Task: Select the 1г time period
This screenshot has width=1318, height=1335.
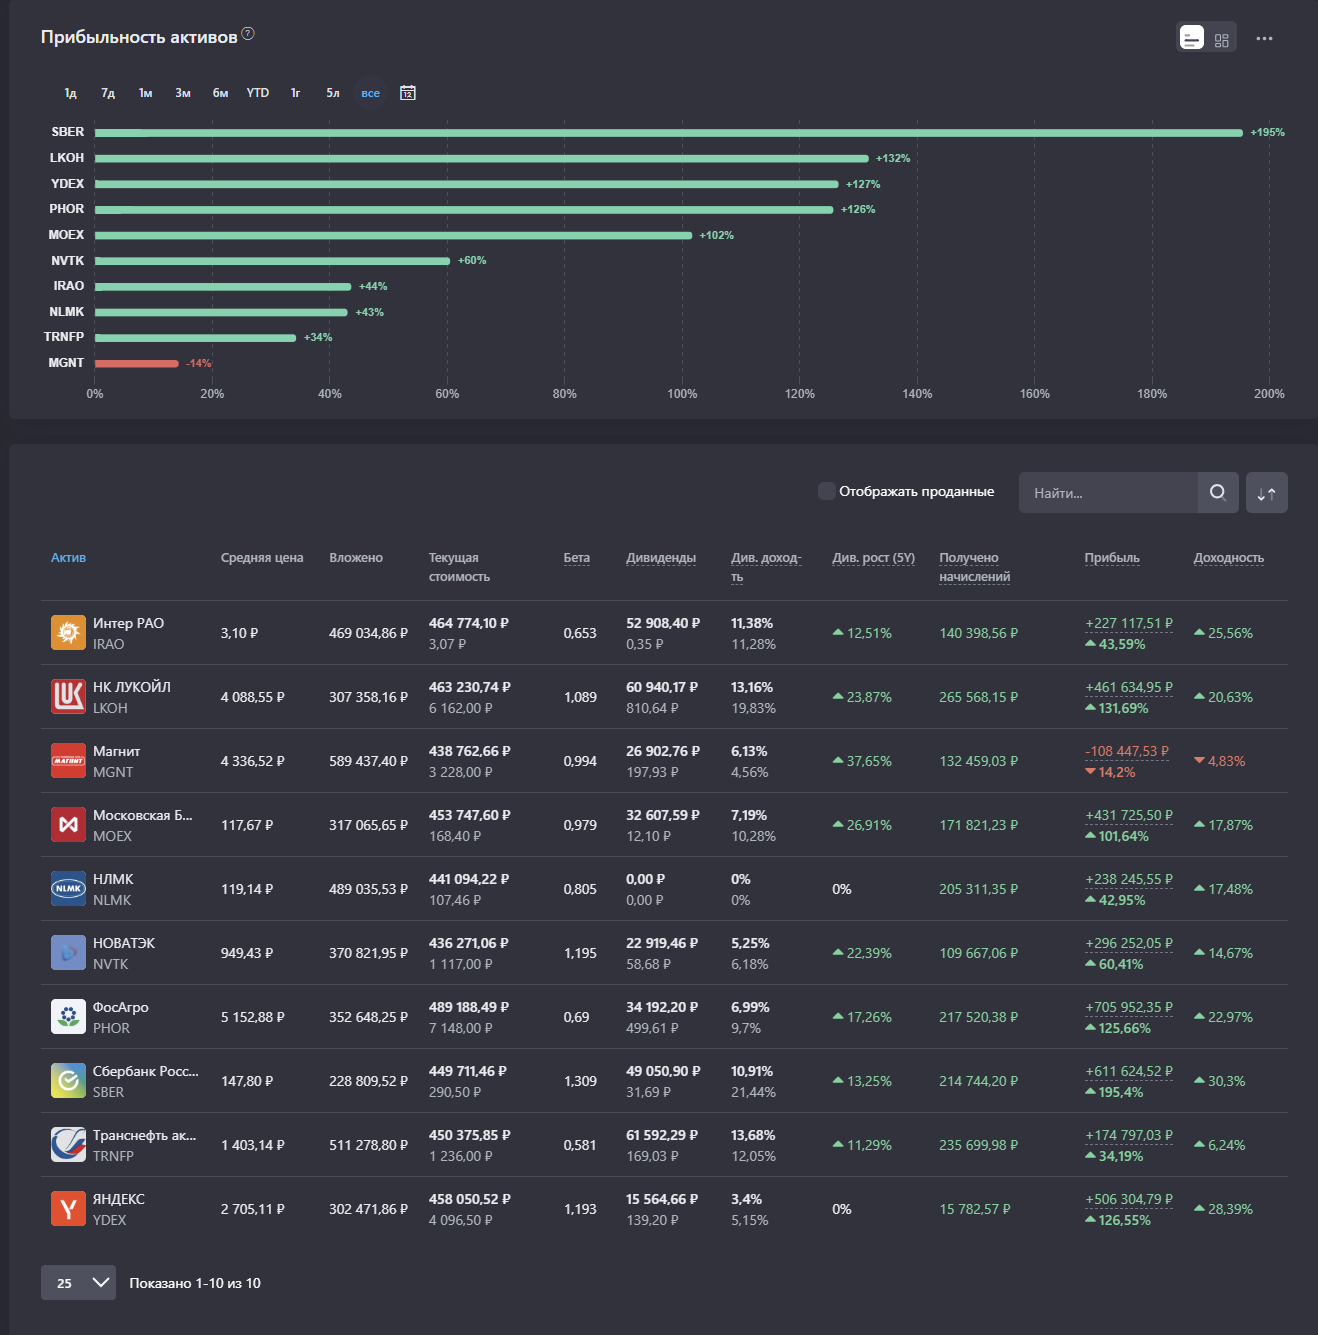Action: pos(295,93)
